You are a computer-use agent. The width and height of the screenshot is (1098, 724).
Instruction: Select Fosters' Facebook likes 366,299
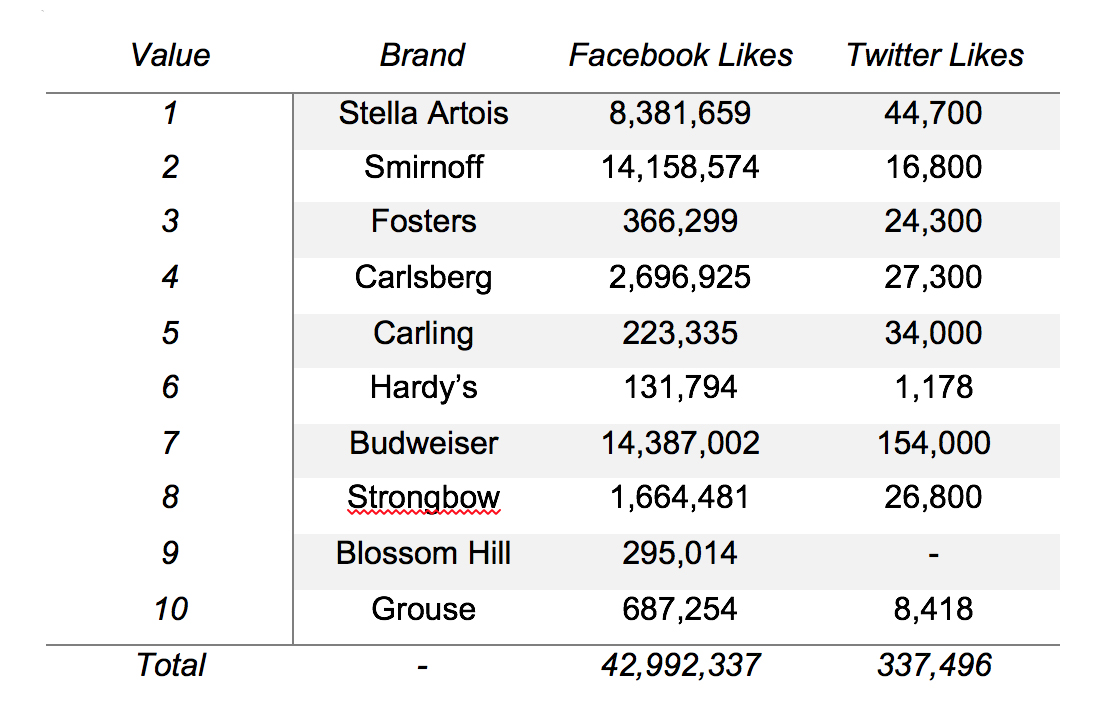coord(680,222)
